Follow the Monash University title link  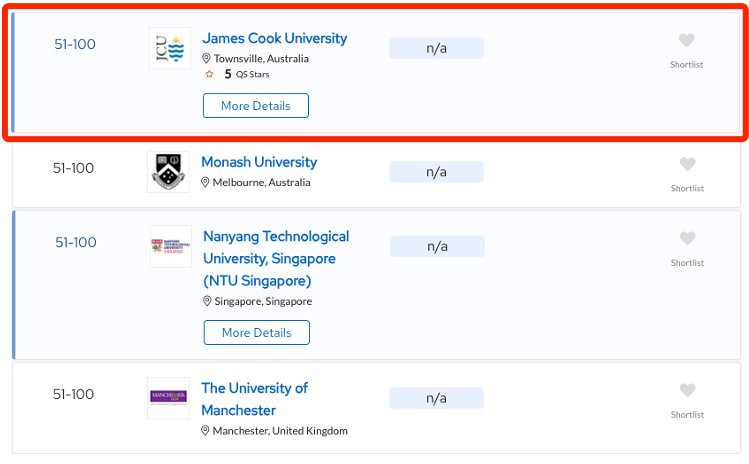tap(259, 162)
